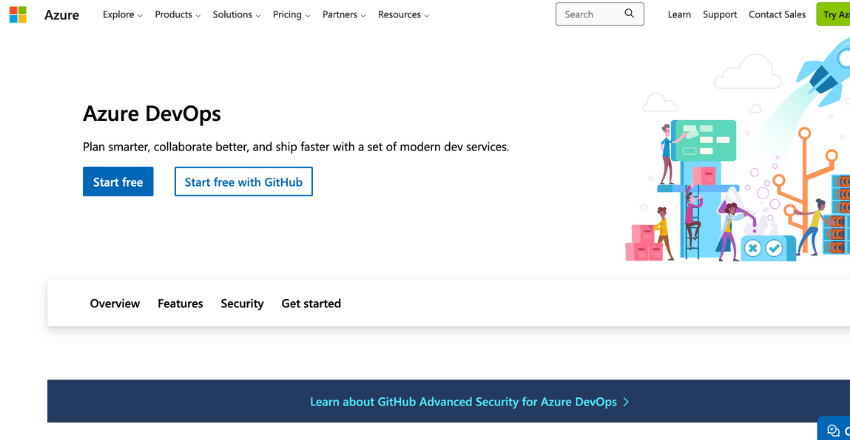Image resolution: width=850 pixels, height=440 pixels.
Task: Focus the Search input field
Action: click(600, 14)
